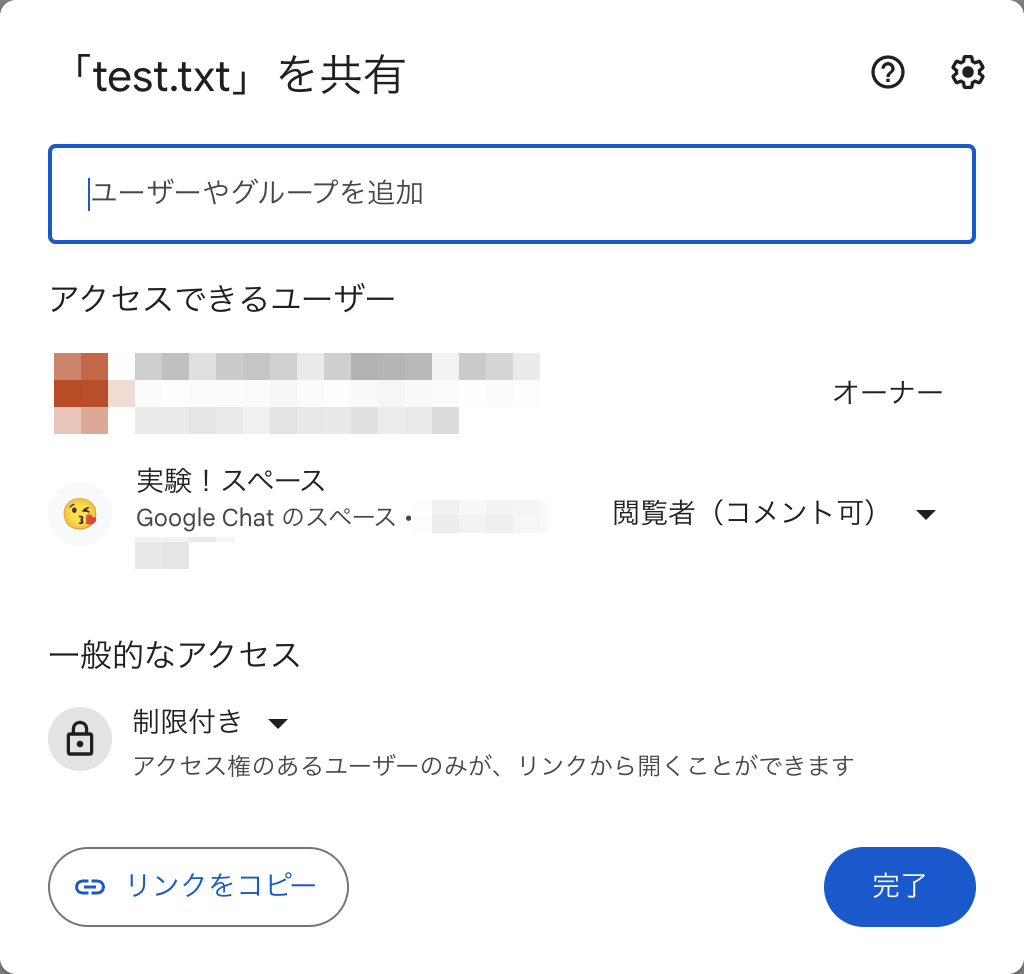Click the lock icon next to 制限付き
This screenshot has width=1024, height=974.
80,739
